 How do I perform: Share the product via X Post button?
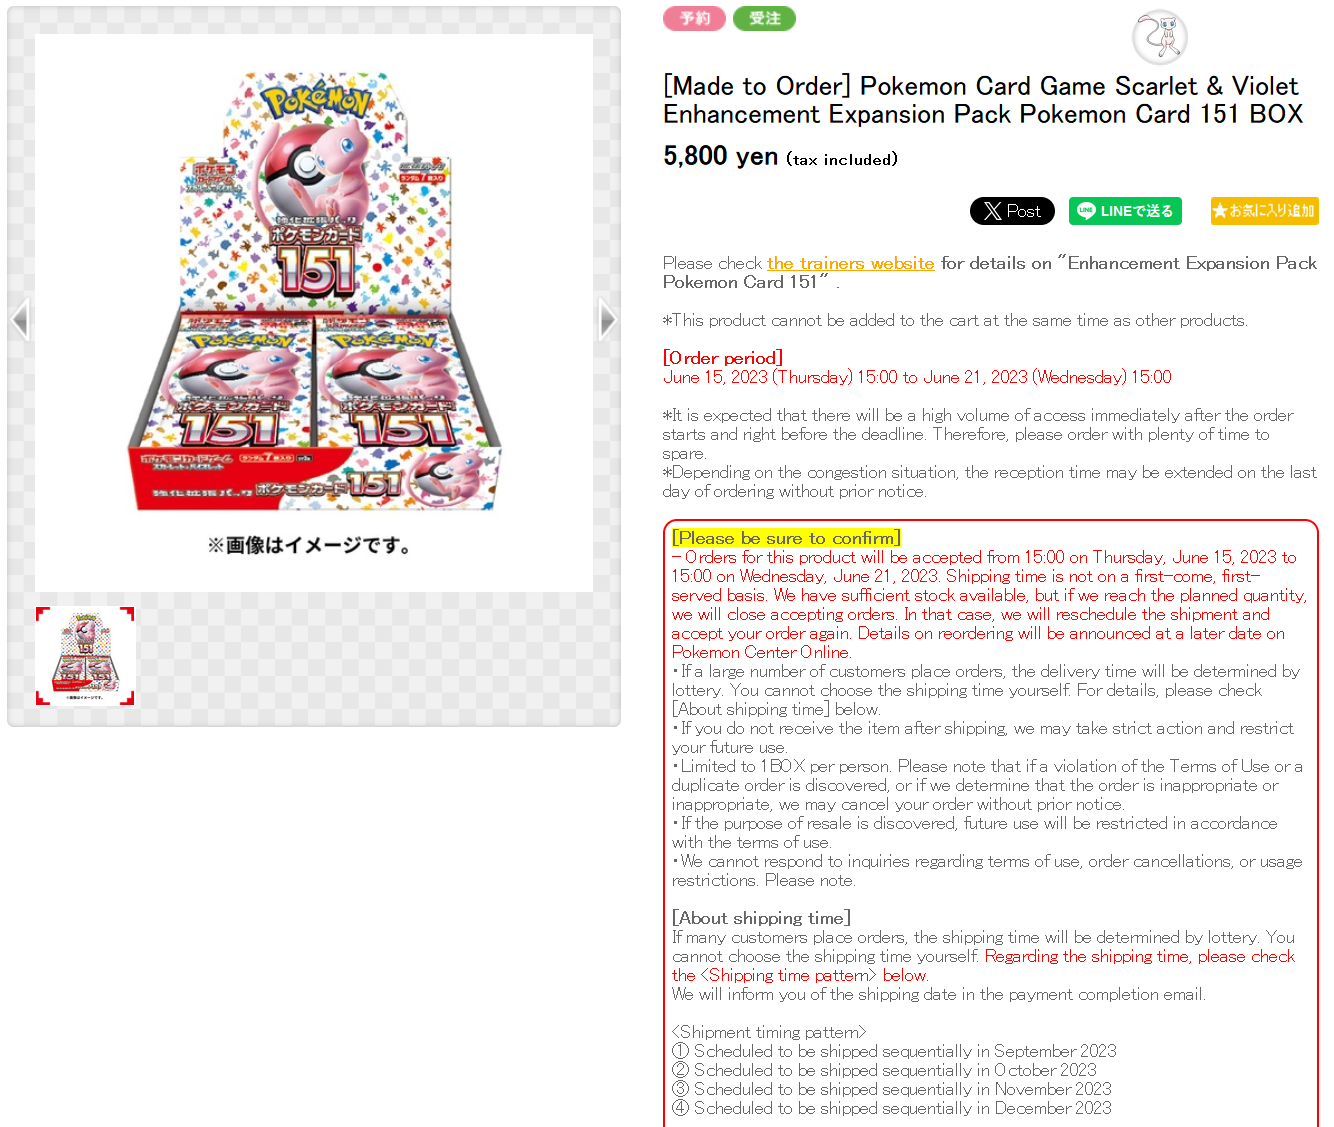[1012, 211]
